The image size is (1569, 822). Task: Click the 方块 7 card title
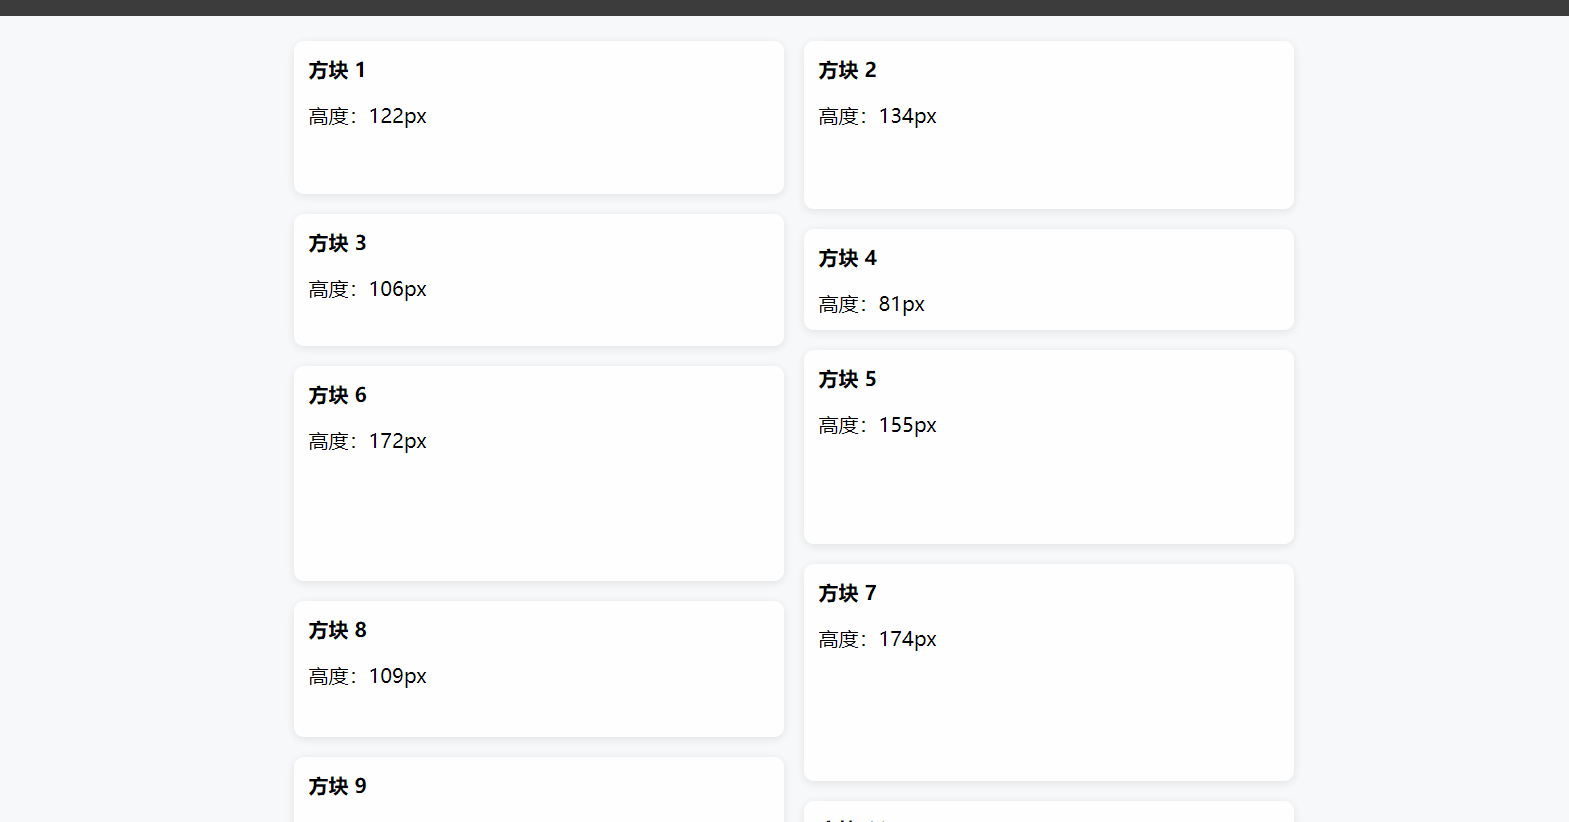coord(847,593)
